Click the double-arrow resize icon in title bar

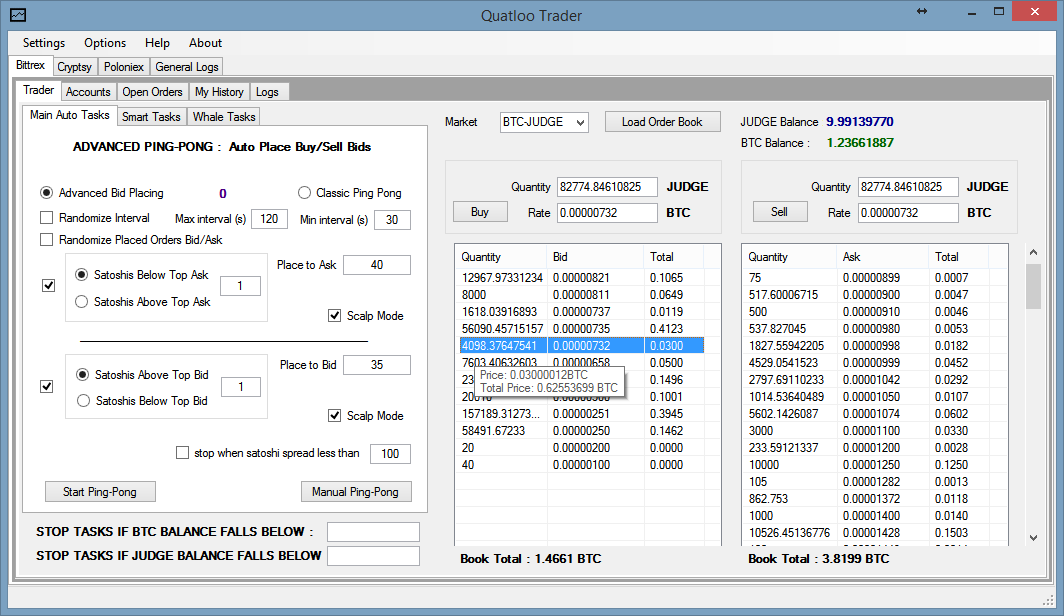click(x=921, y=11)
